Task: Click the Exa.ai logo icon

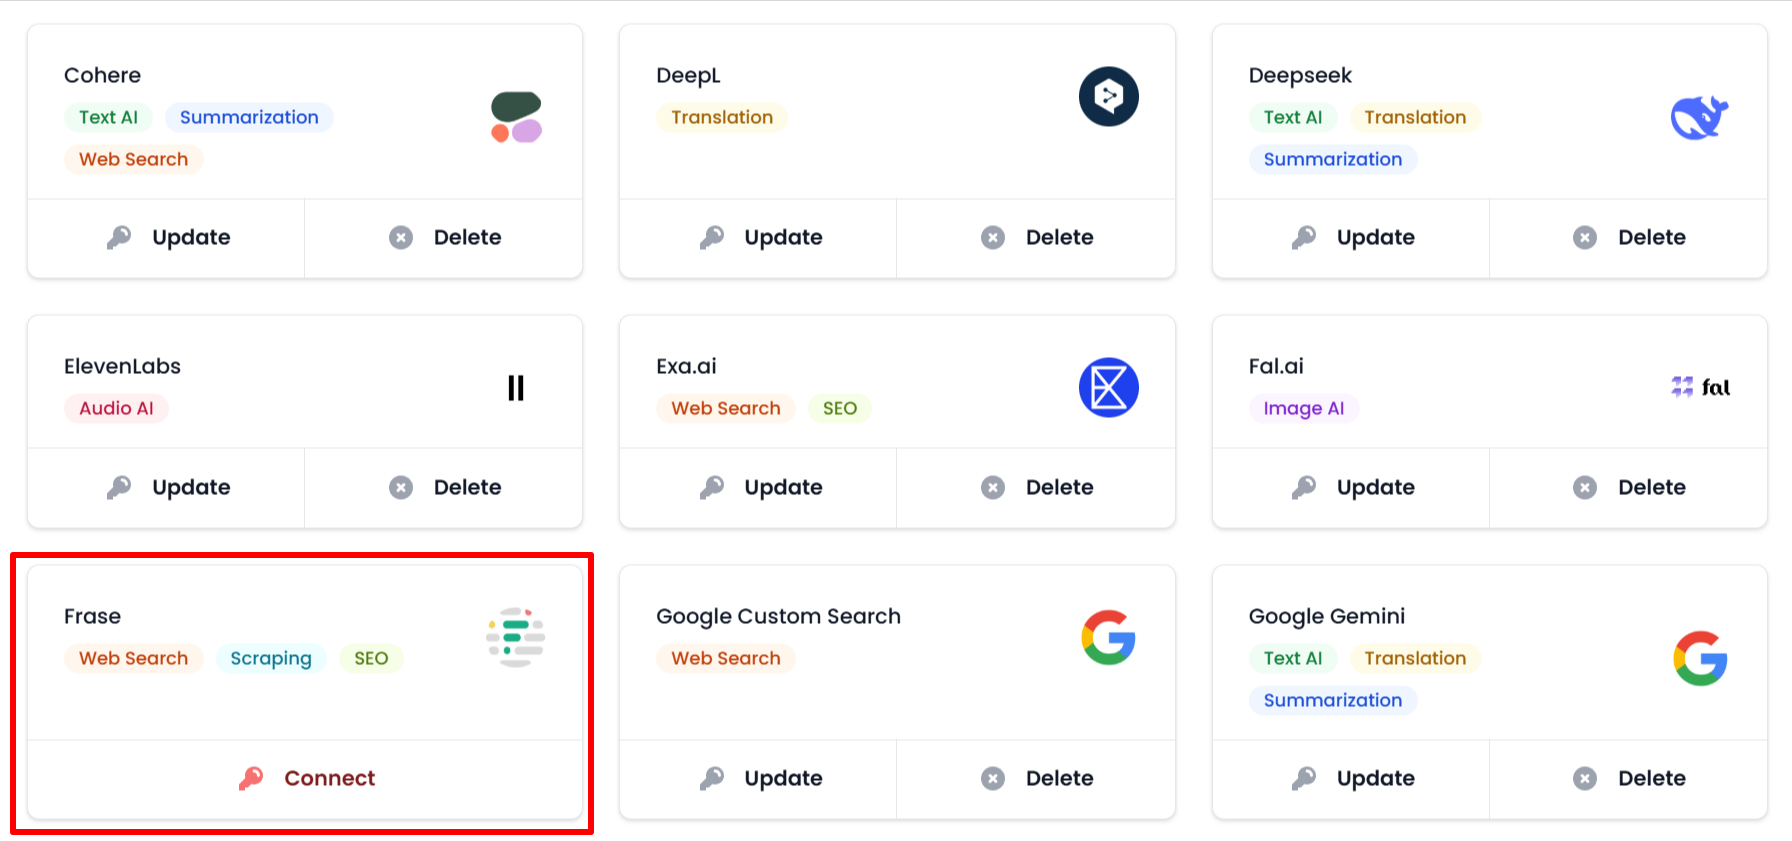Action: point(1108,387)
